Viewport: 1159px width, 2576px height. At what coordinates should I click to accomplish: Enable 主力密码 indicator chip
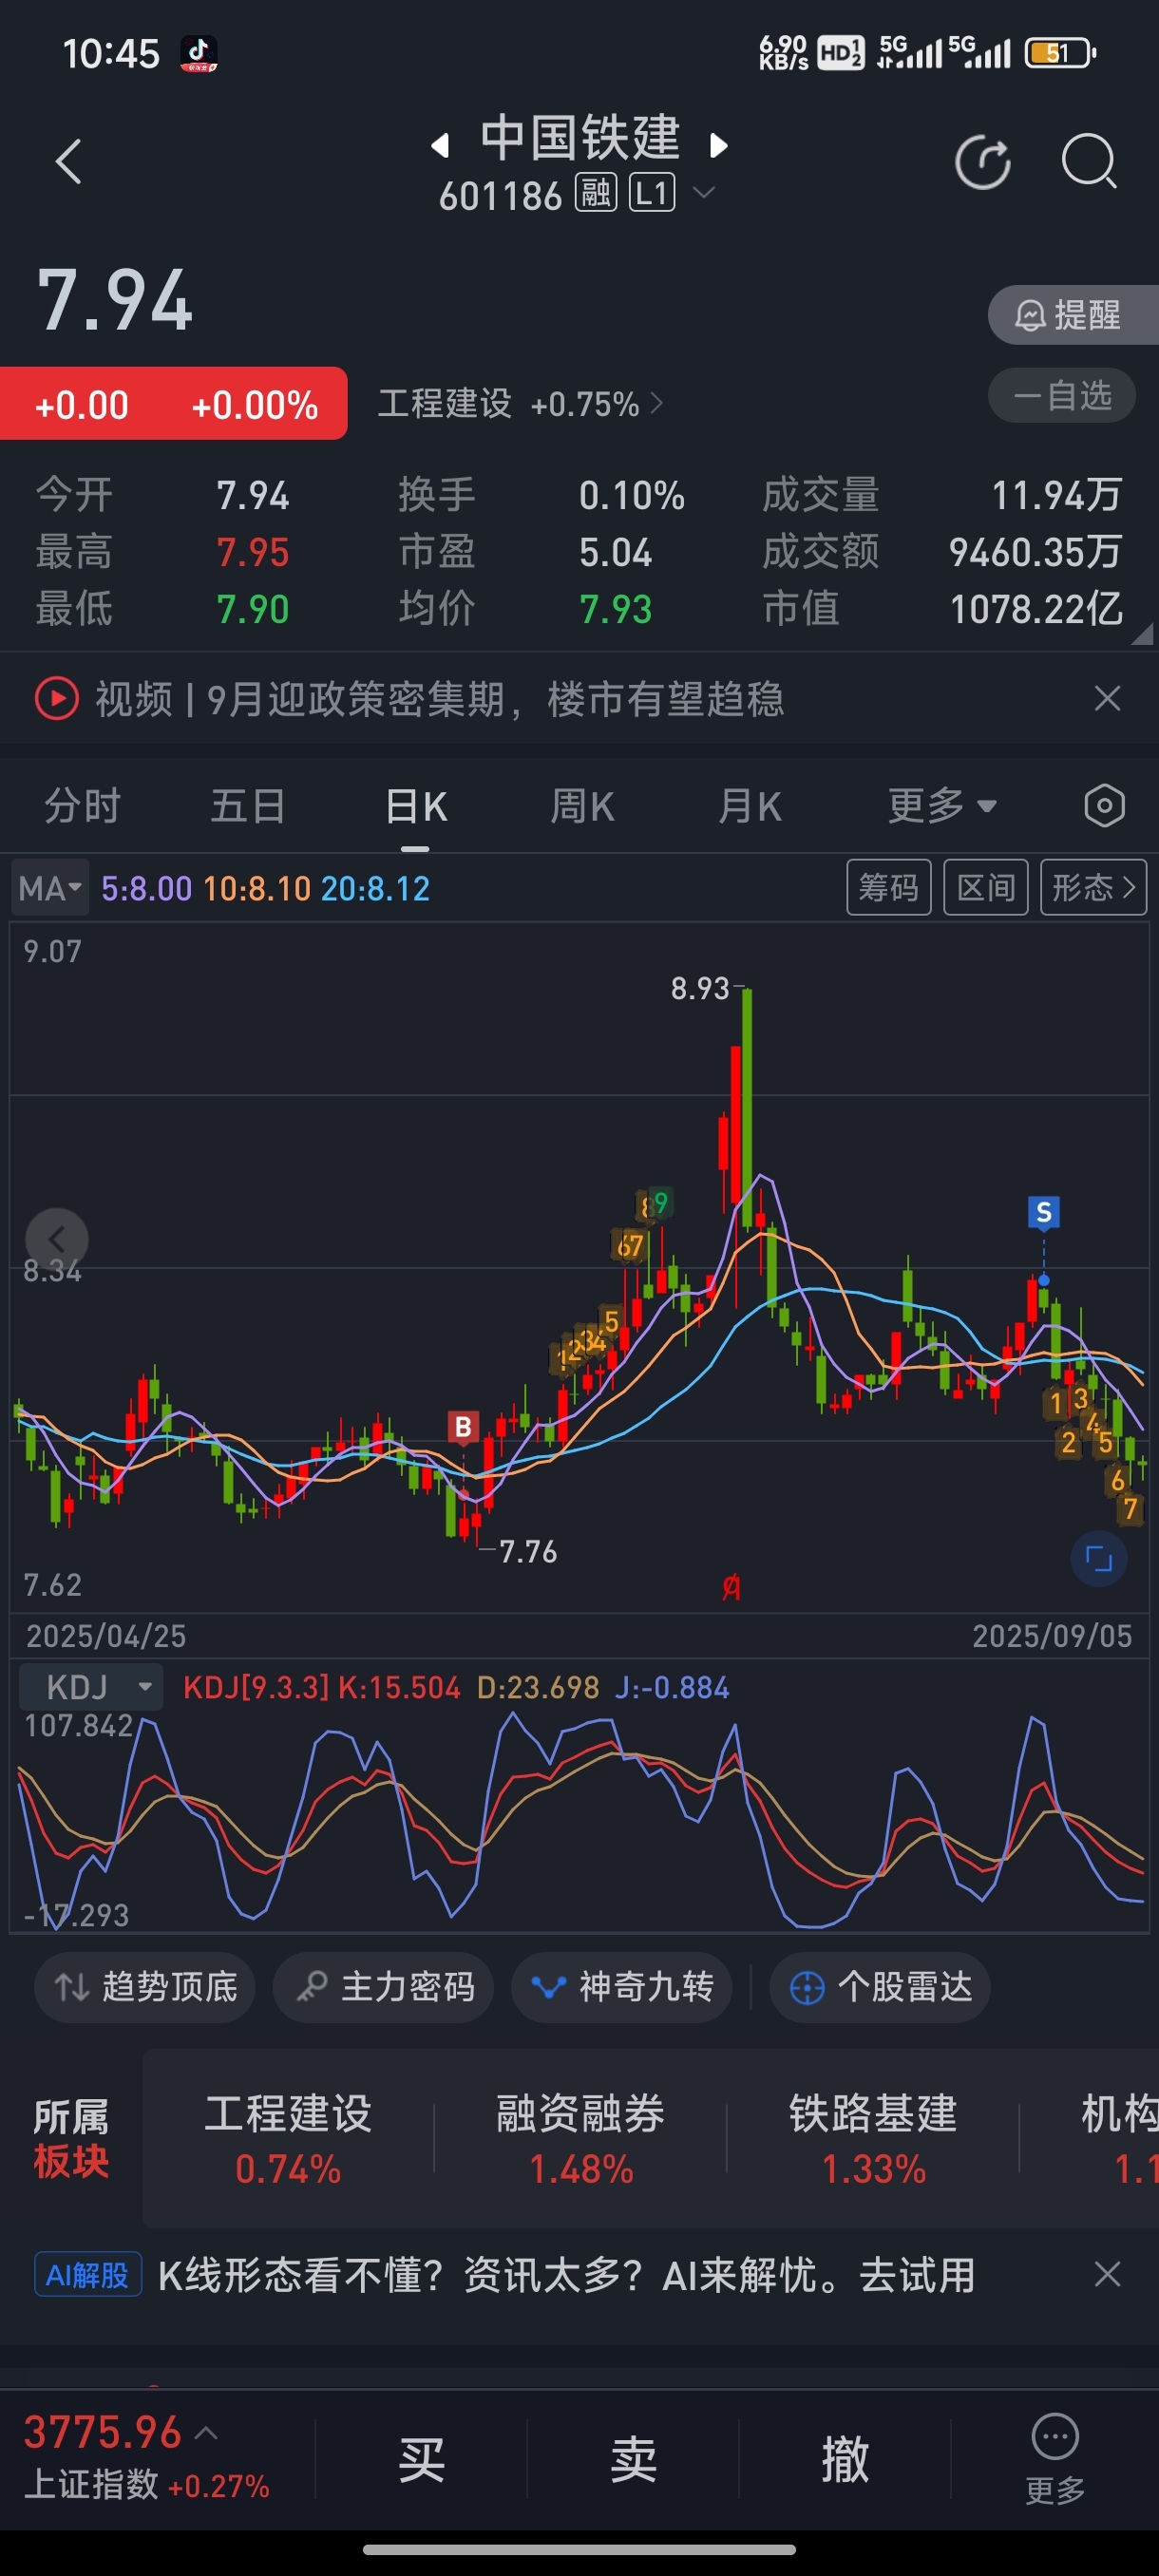click(x=383, y=1986)
